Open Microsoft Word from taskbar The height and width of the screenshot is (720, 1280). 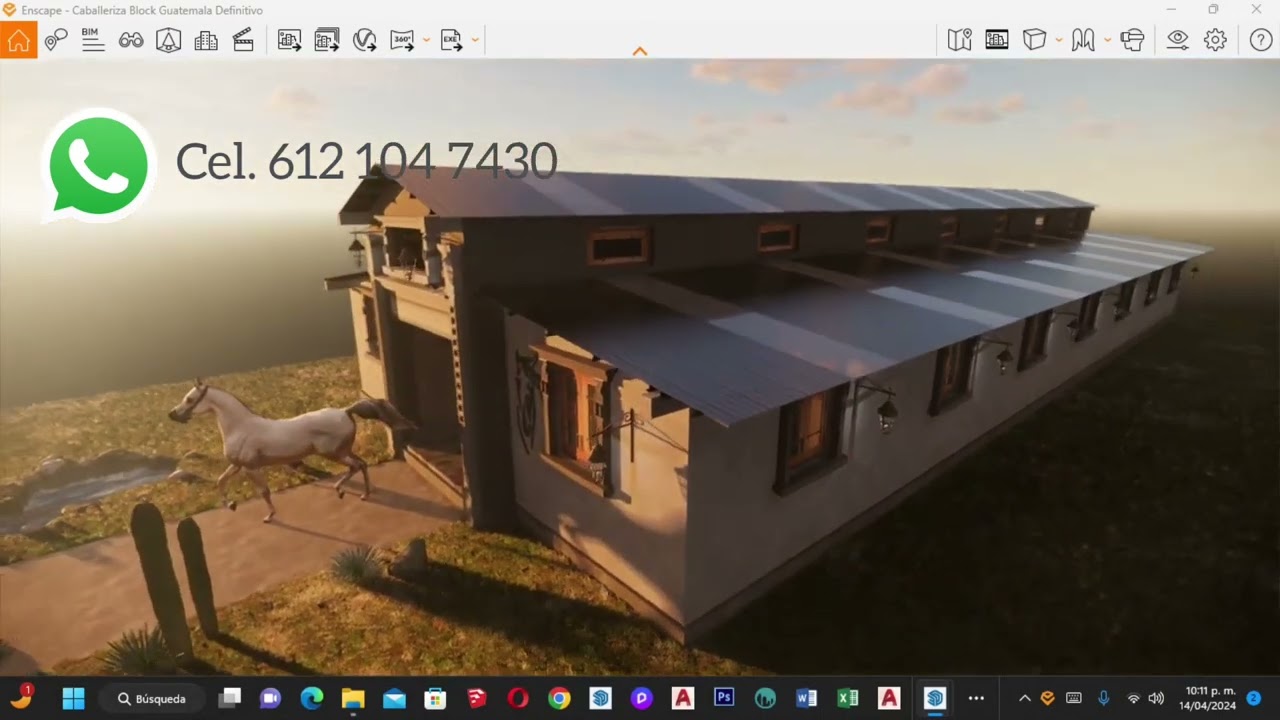pyautogui.click(x=806, y=698)
